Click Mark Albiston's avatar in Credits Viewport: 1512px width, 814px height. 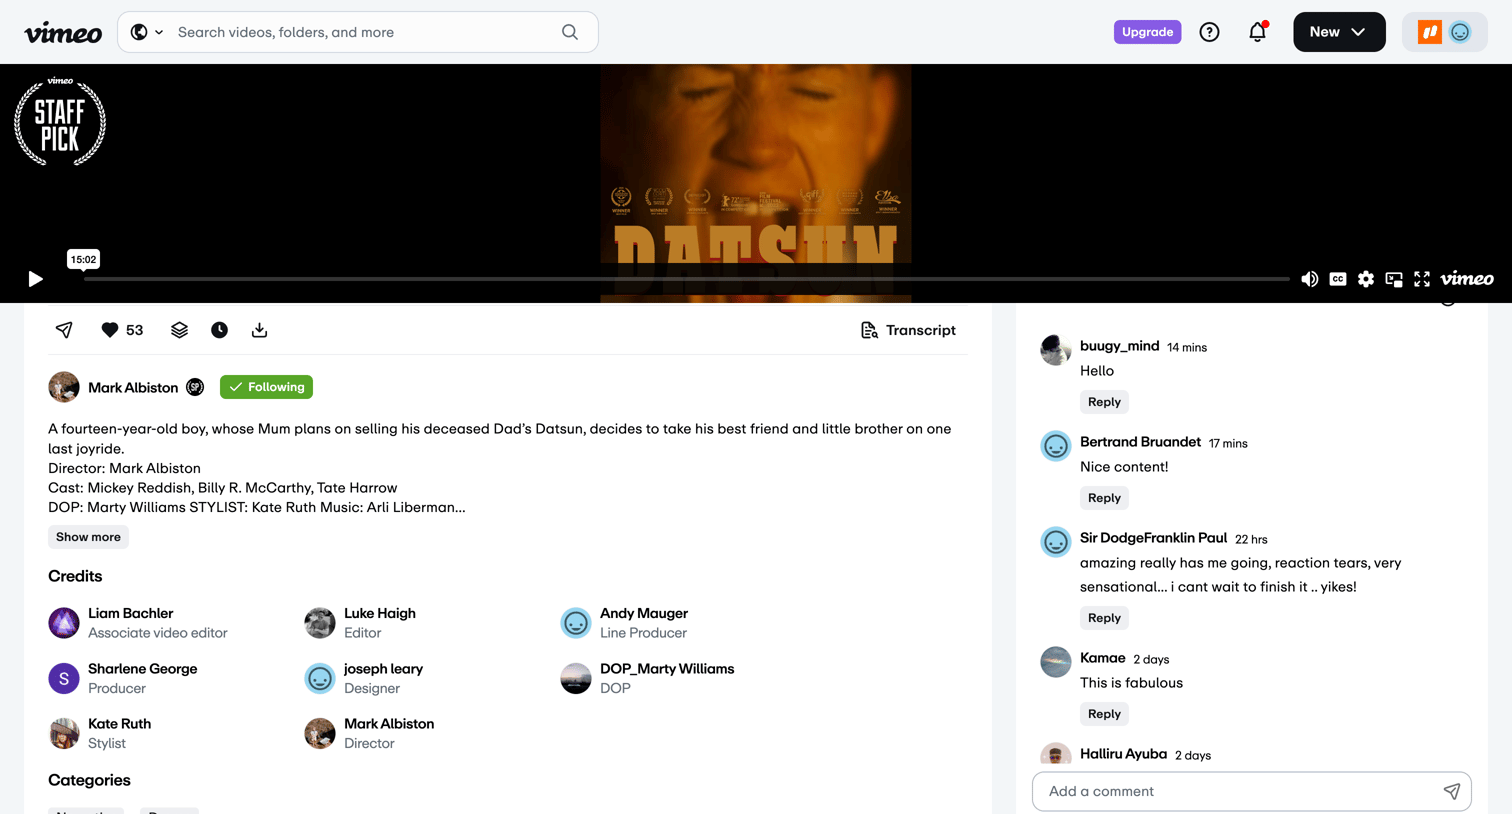[320, 733]
